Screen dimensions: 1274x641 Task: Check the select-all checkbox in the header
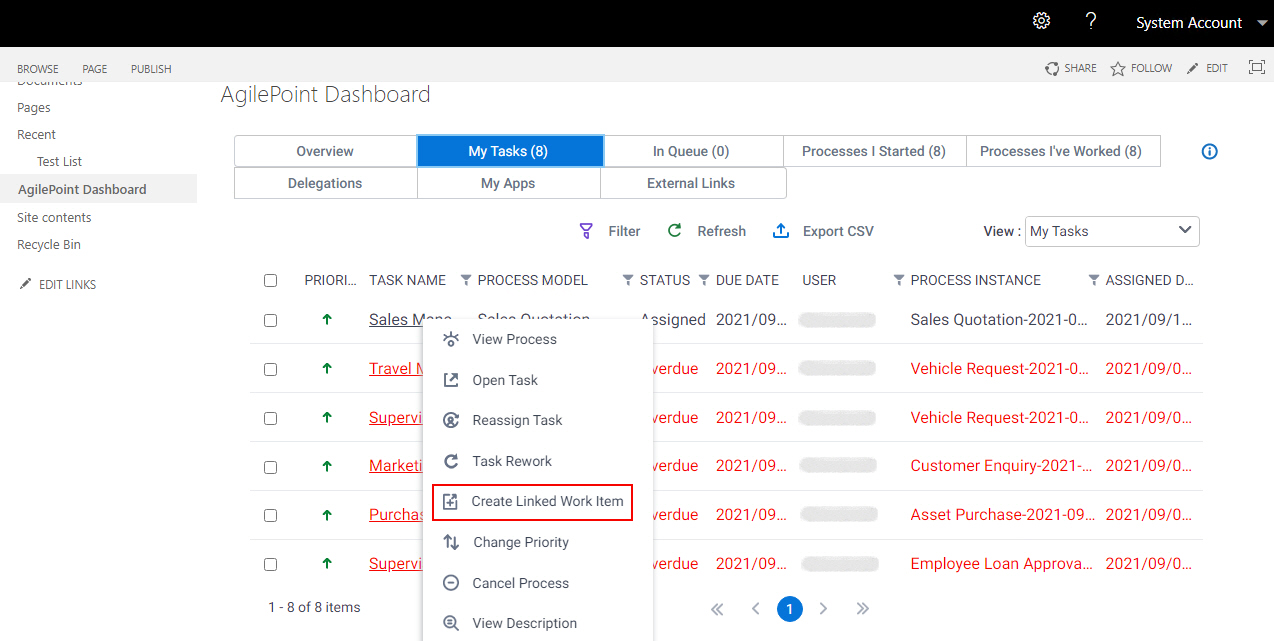click(270, 280)
